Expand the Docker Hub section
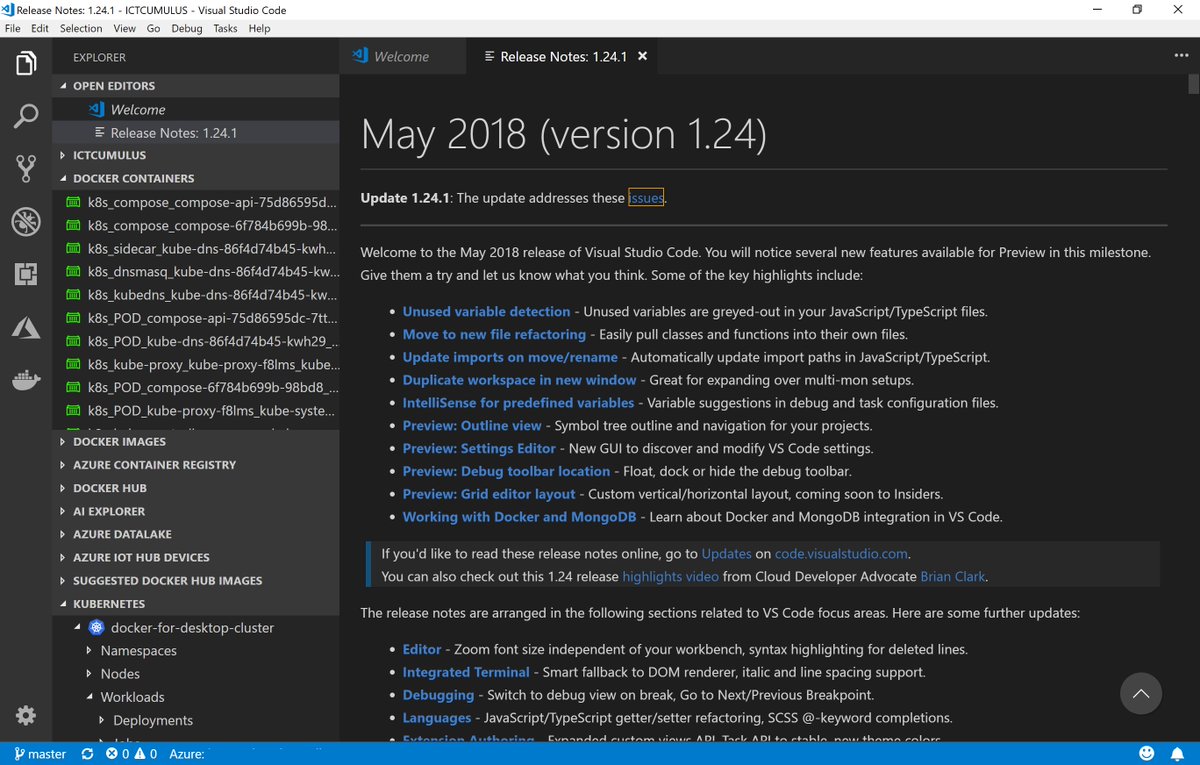Image resolution: width=1200 pixels, height=765 pixels. coord(196,488)
